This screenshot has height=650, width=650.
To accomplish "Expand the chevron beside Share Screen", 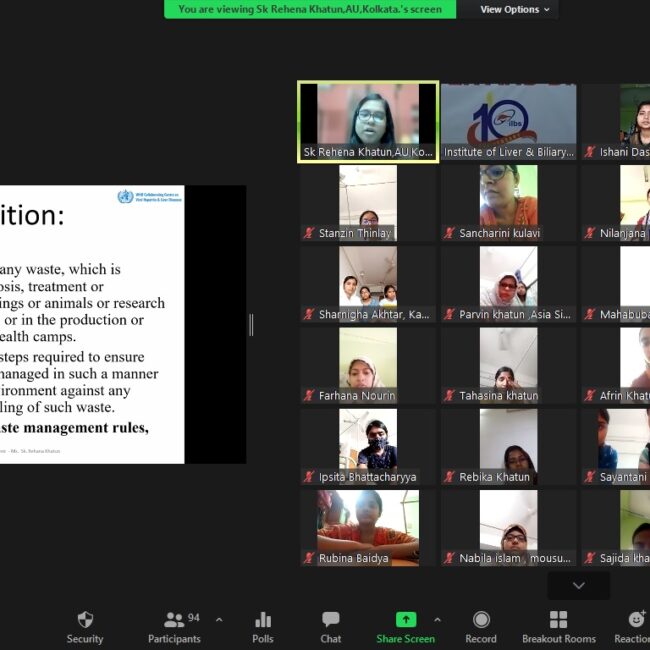I will [436, 620].
